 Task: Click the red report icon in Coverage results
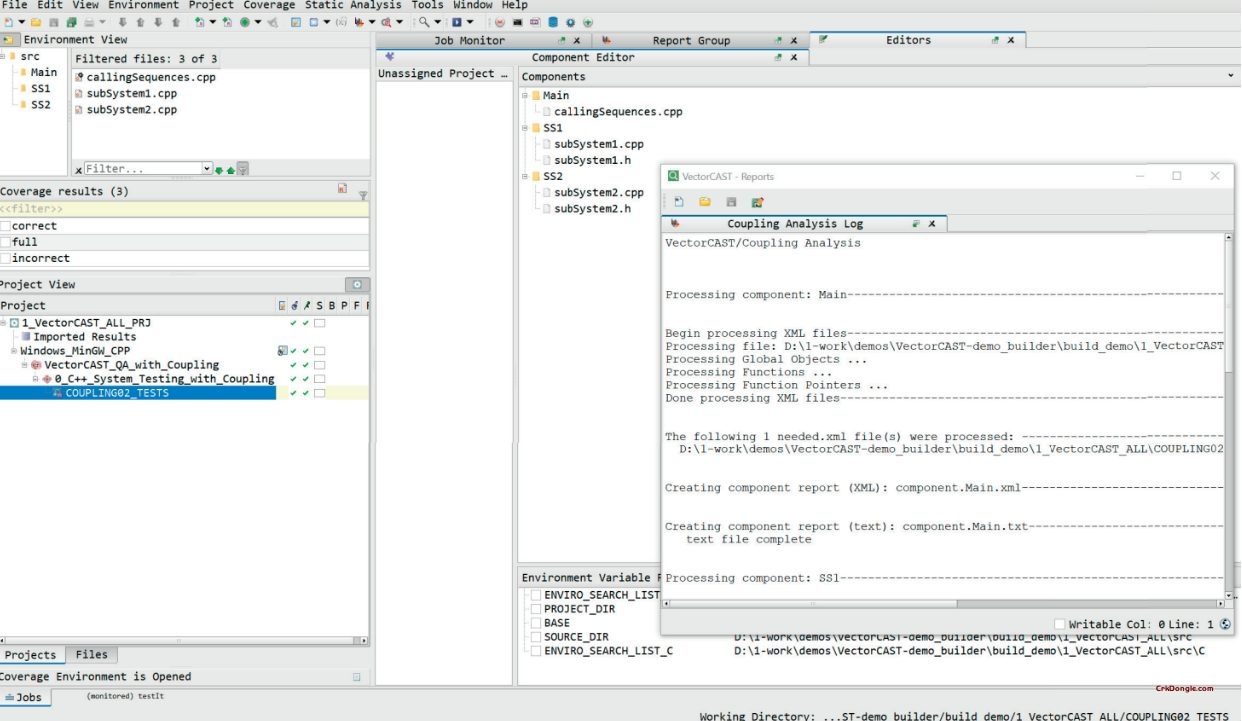click(342, 189)
